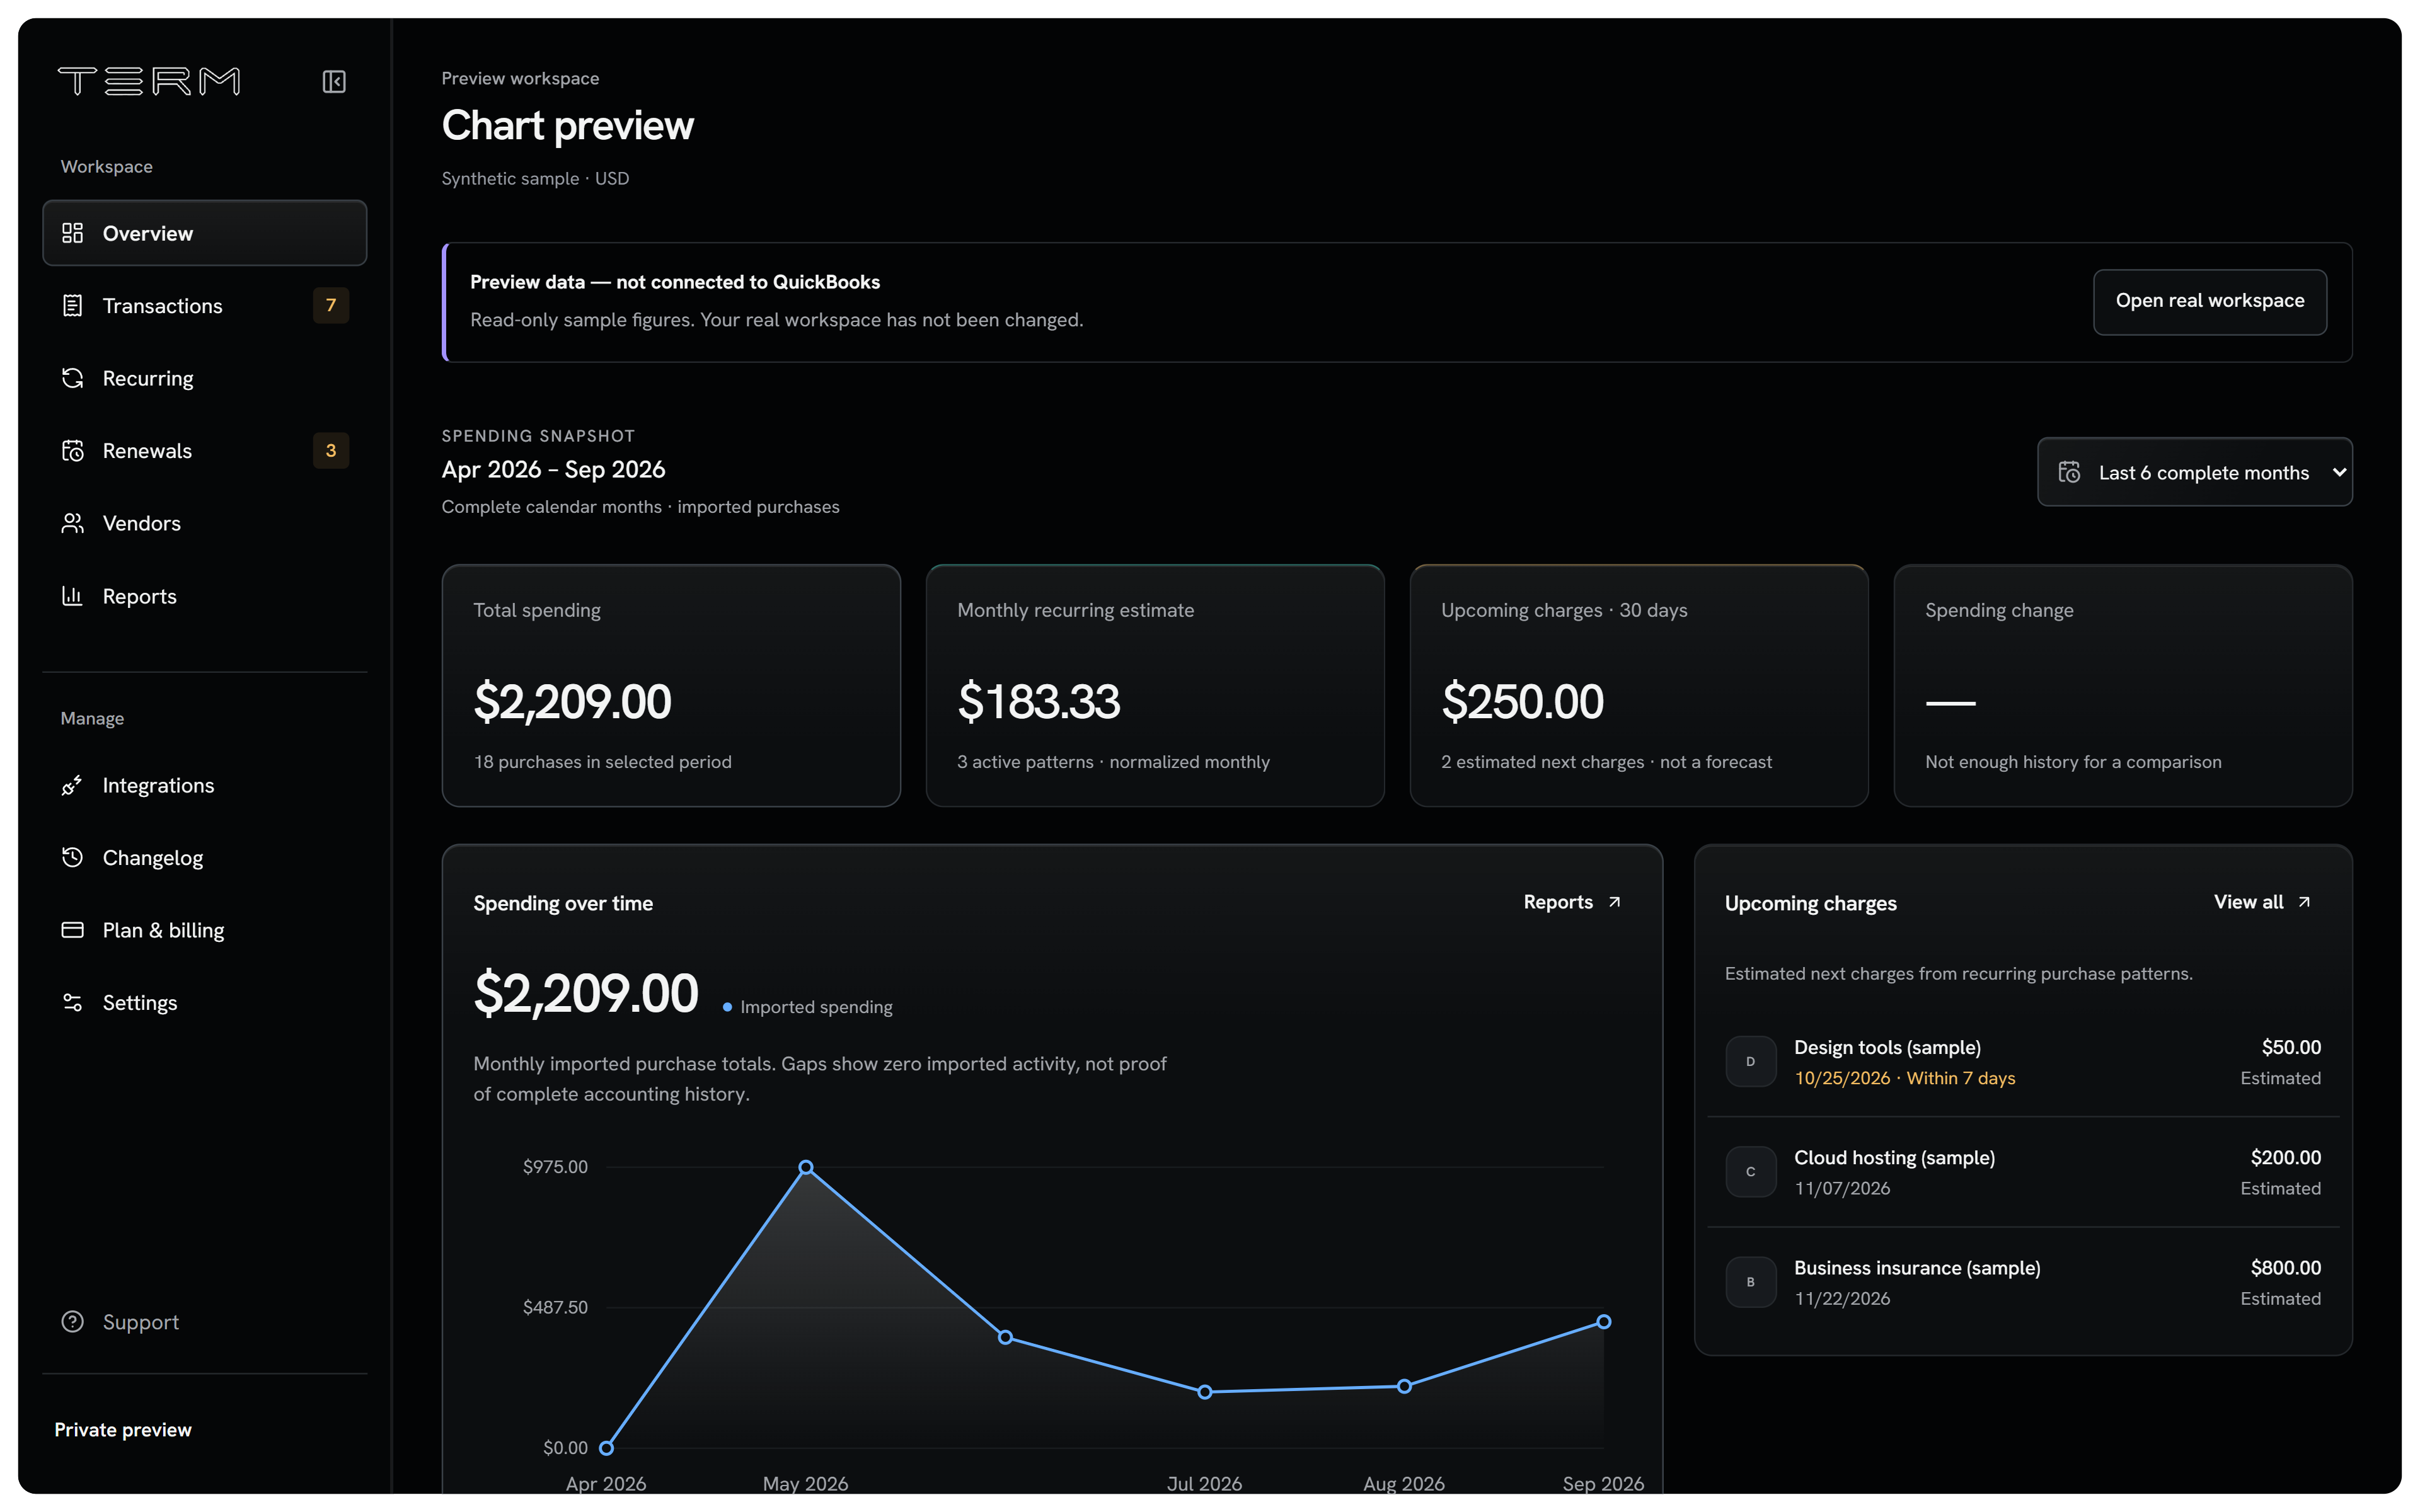Go to the Overview page

[x=205, y=233]
